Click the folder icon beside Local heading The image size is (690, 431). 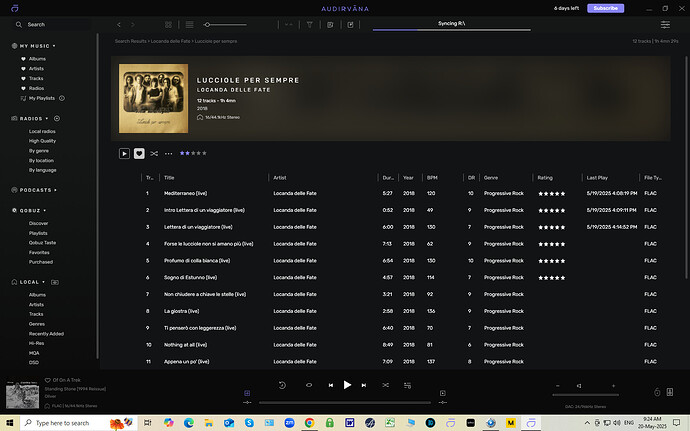click(55, 282)
